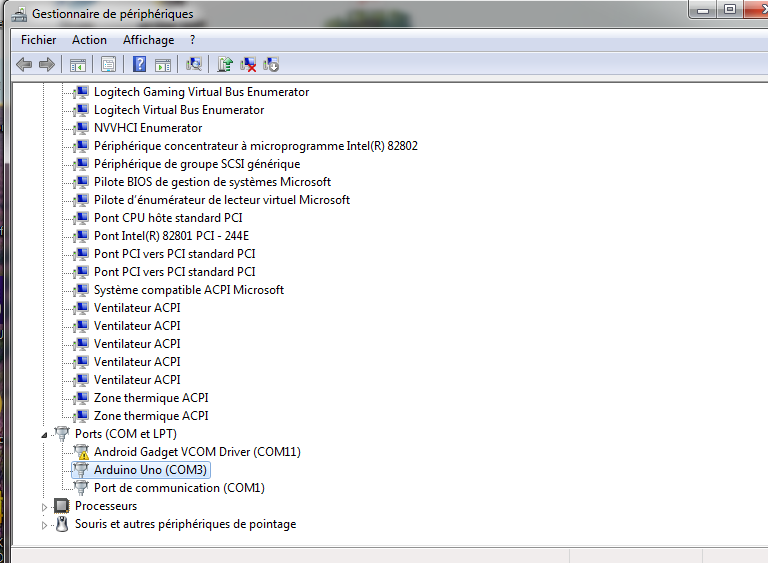The width and height of the screenshot is (768, 563).
Task: Open the Action menu
Action: [89, 40]
